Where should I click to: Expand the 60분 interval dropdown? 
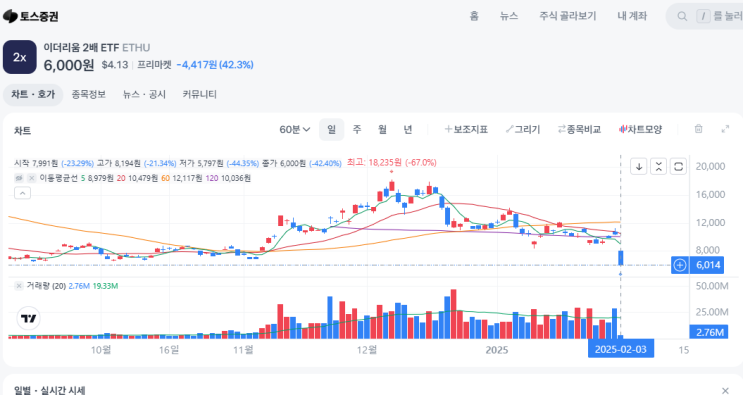pyautogui.click(x=295, y=129)
